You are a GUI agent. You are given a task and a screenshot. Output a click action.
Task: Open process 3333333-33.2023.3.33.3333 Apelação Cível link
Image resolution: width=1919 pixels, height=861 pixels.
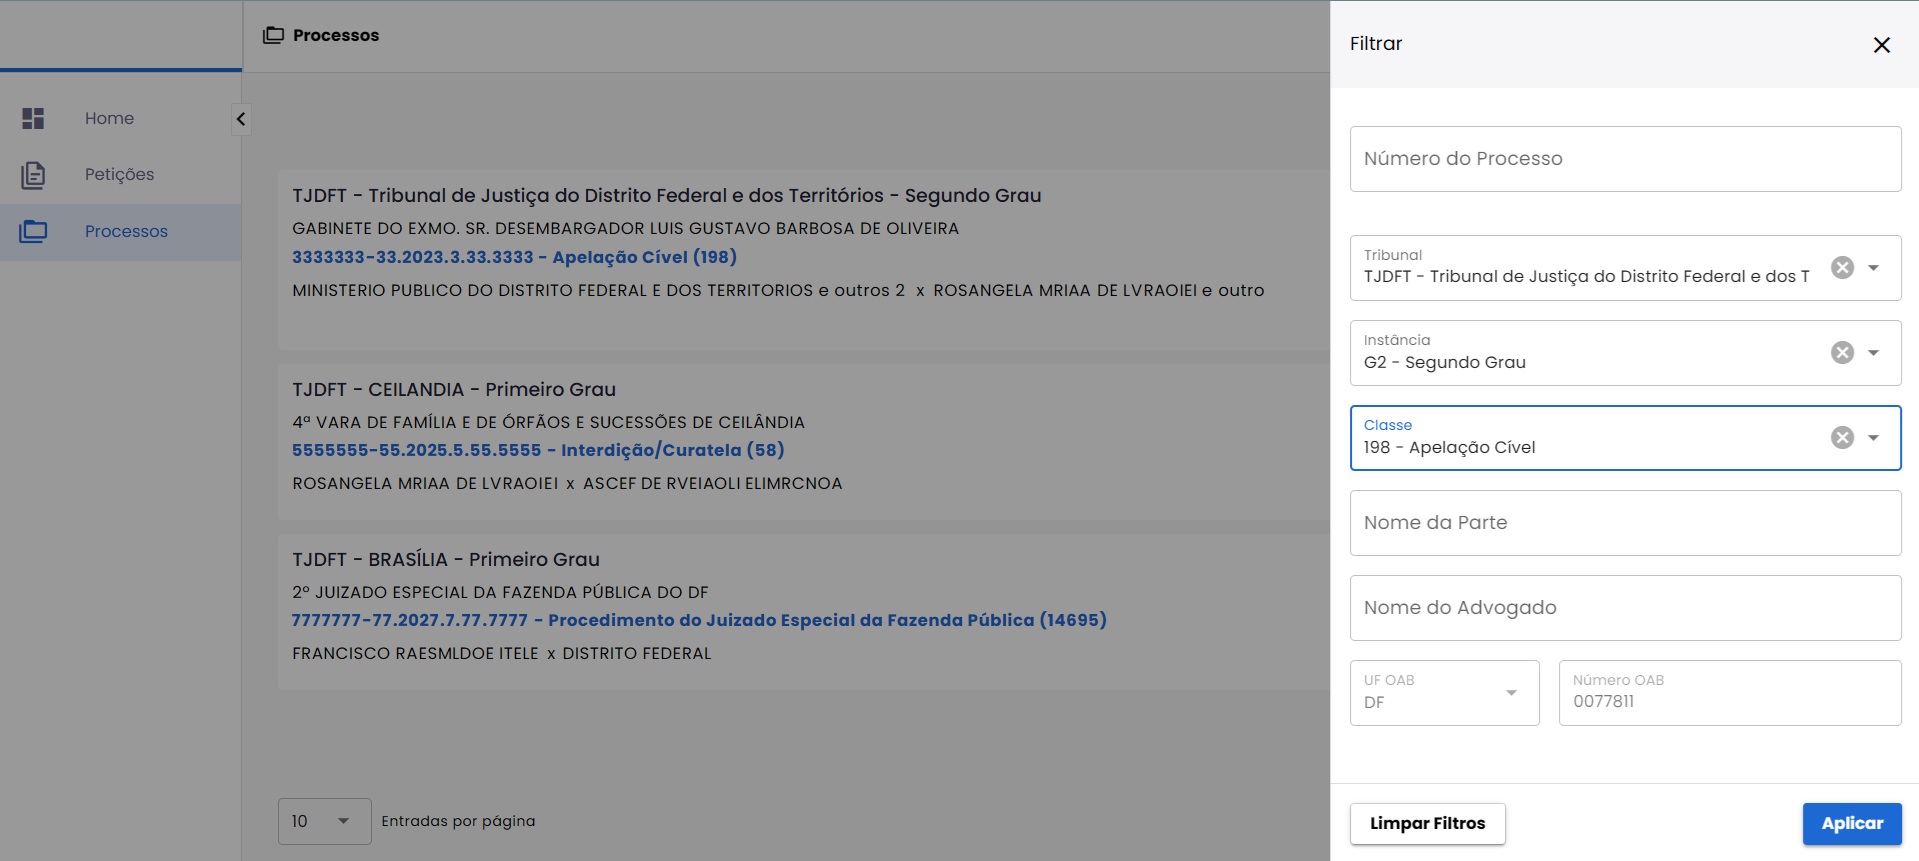pyautogui.click(x=514, y=257)
